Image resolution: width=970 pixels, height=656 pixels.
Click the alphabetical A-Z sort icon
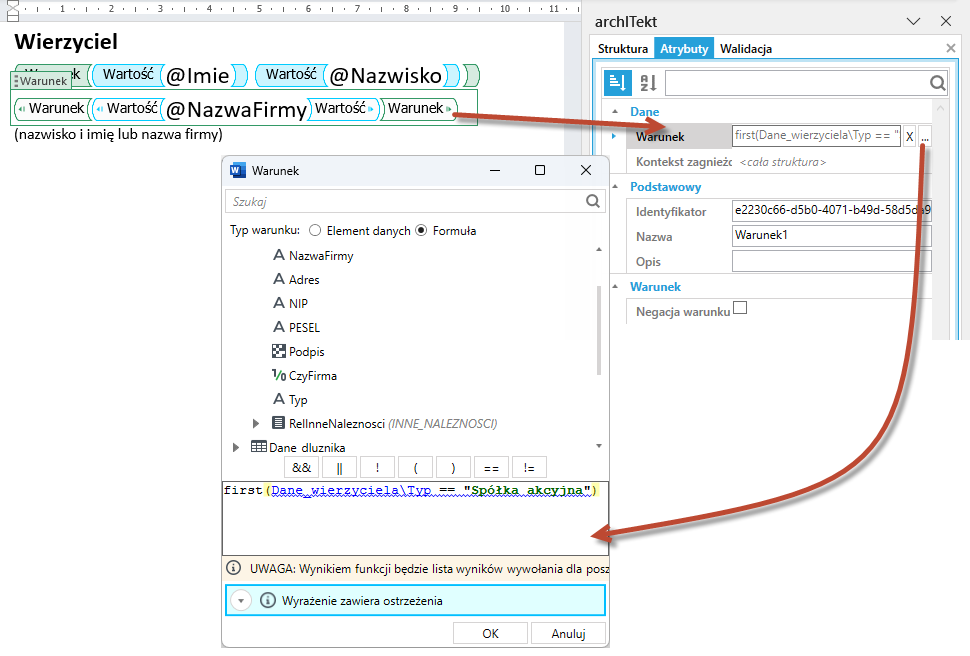coord(648,82)
